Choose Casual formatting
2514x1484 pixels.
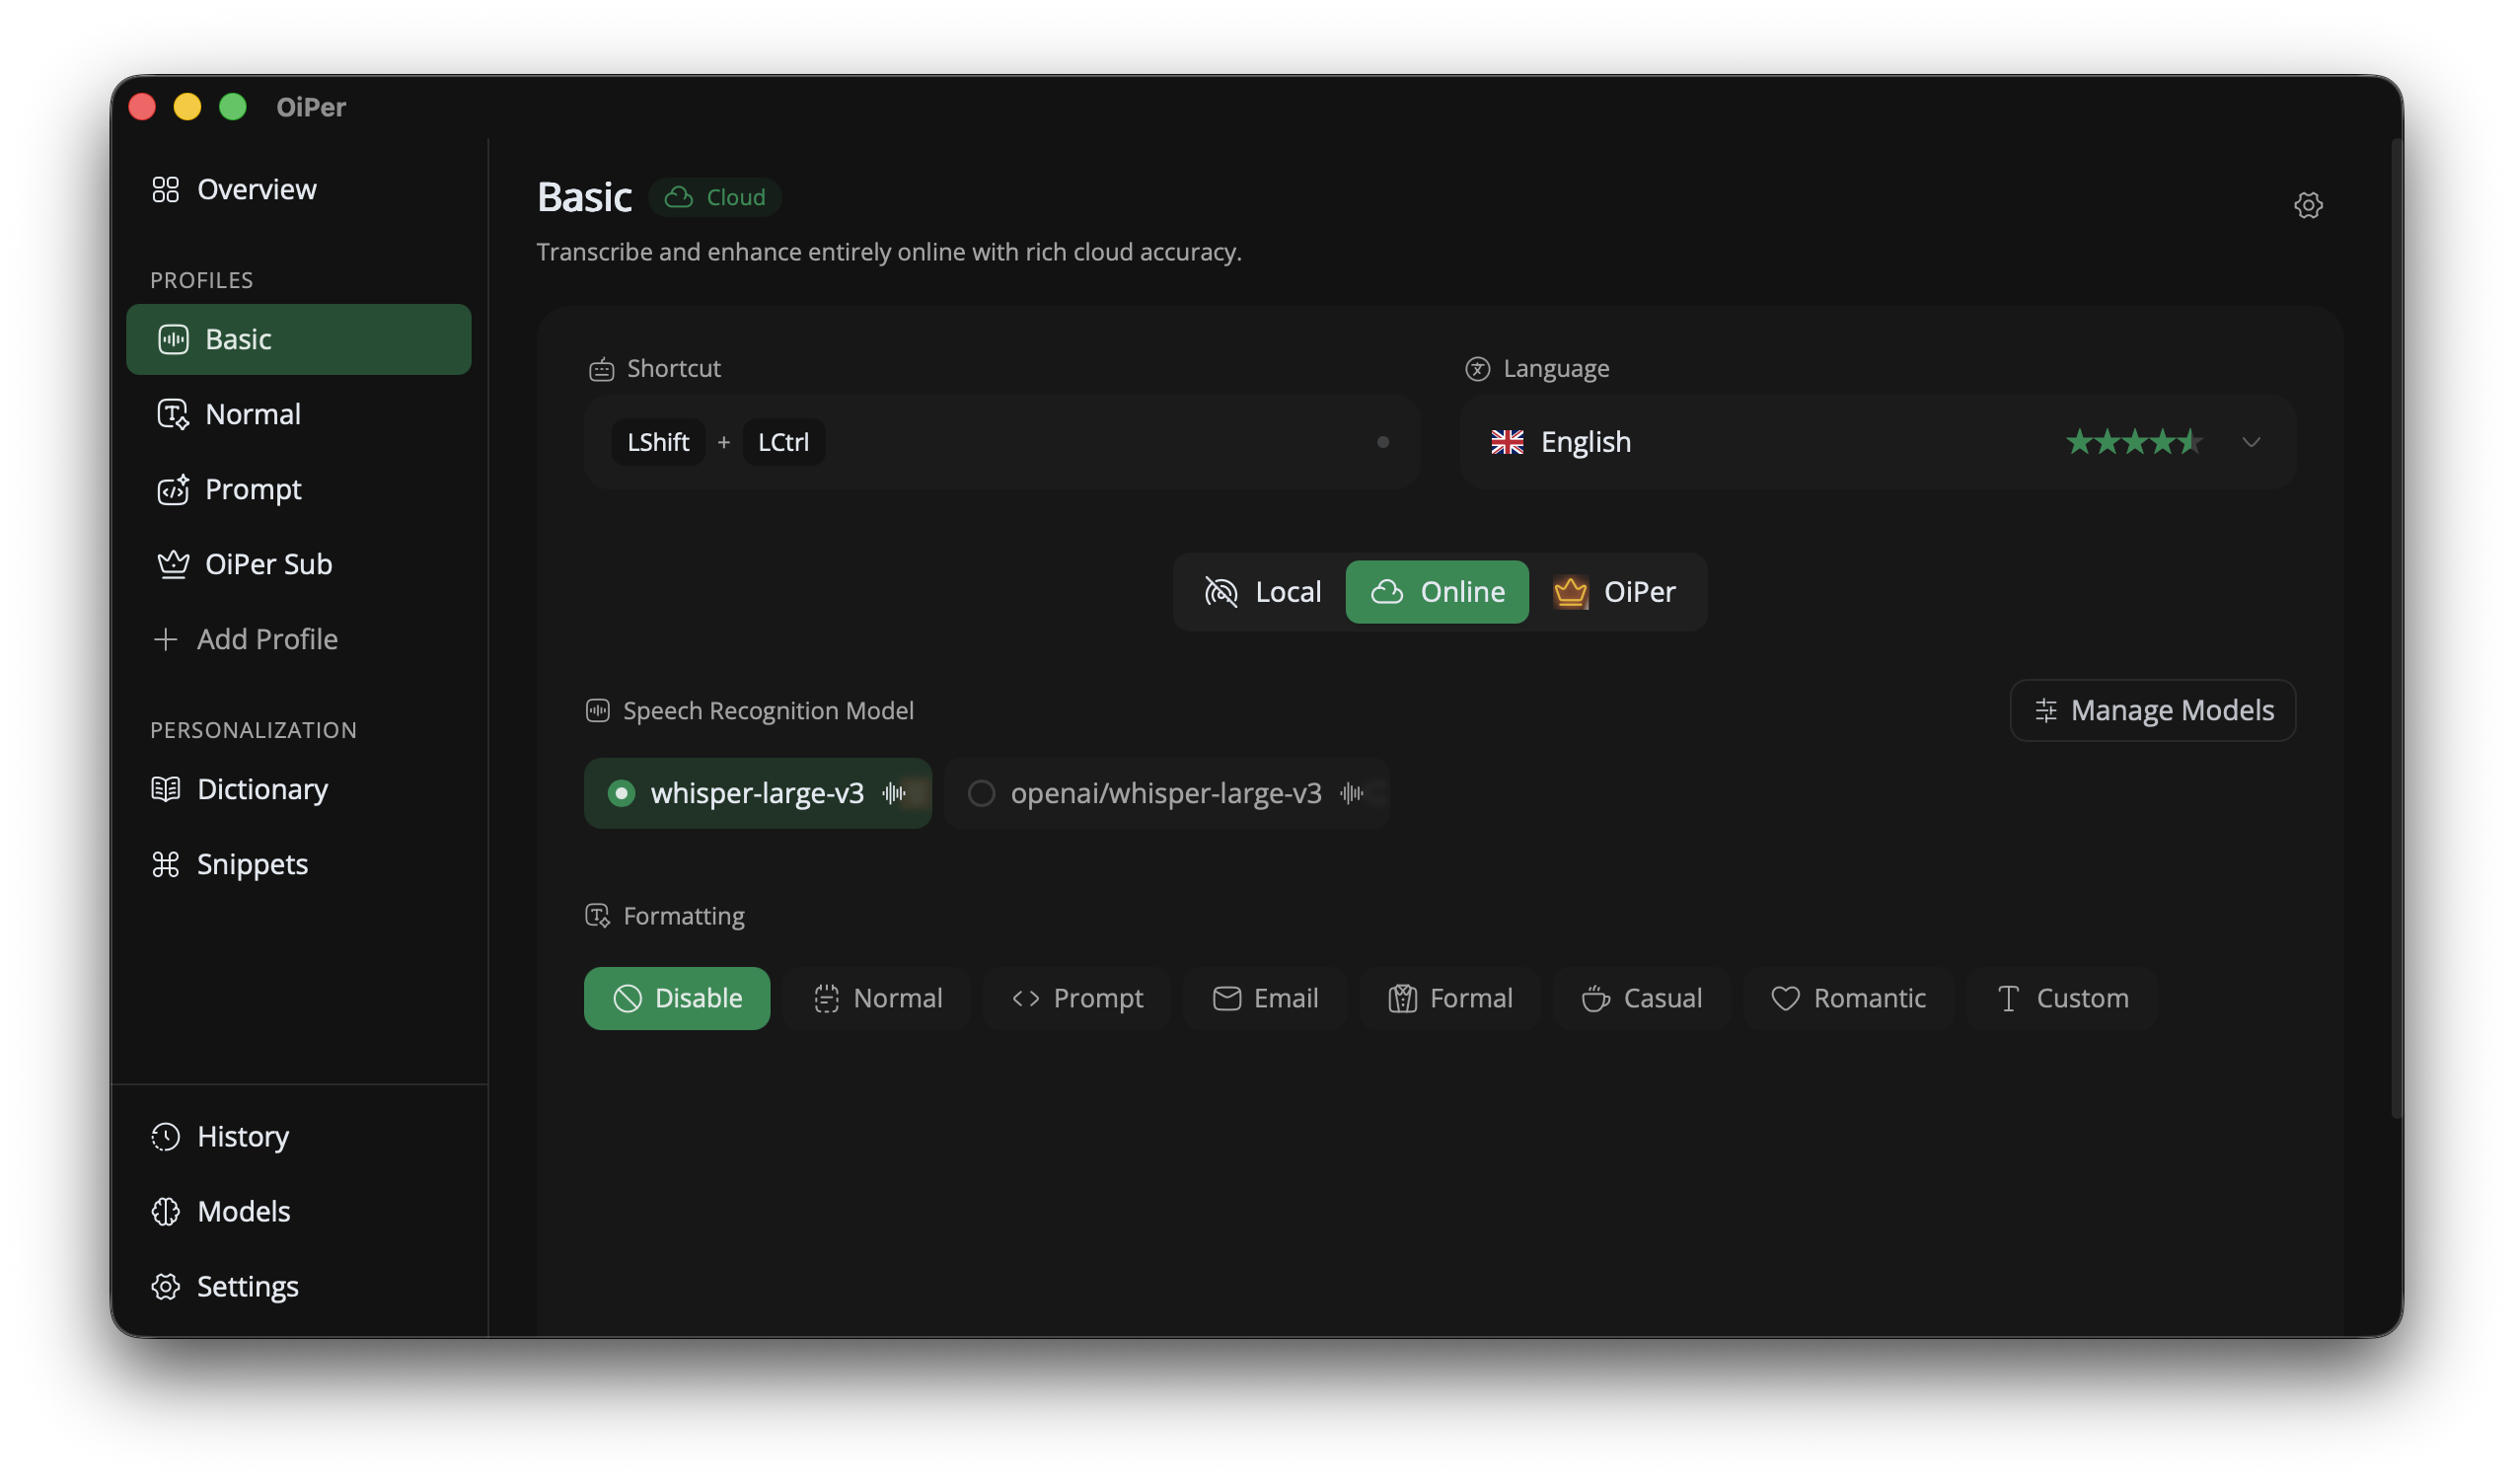point(1642,998)
